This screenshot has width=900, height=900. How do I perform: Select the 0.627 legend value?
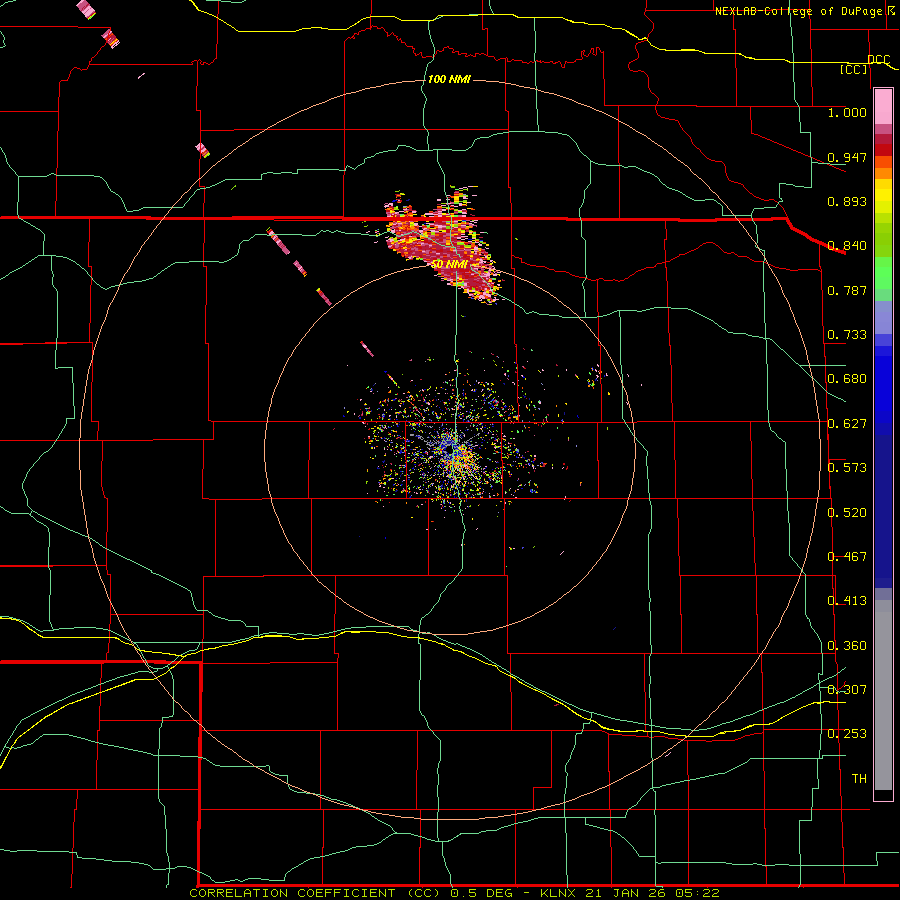[847, 424]
